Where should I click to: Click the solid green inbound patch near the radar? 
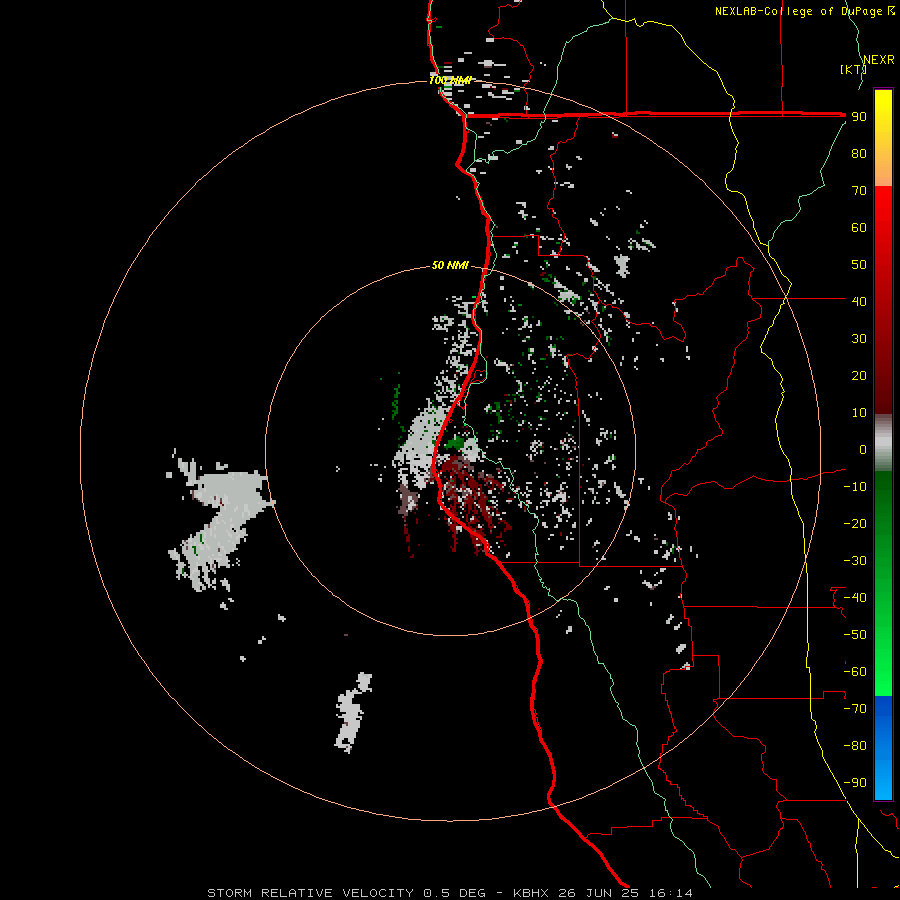point(456,443)
